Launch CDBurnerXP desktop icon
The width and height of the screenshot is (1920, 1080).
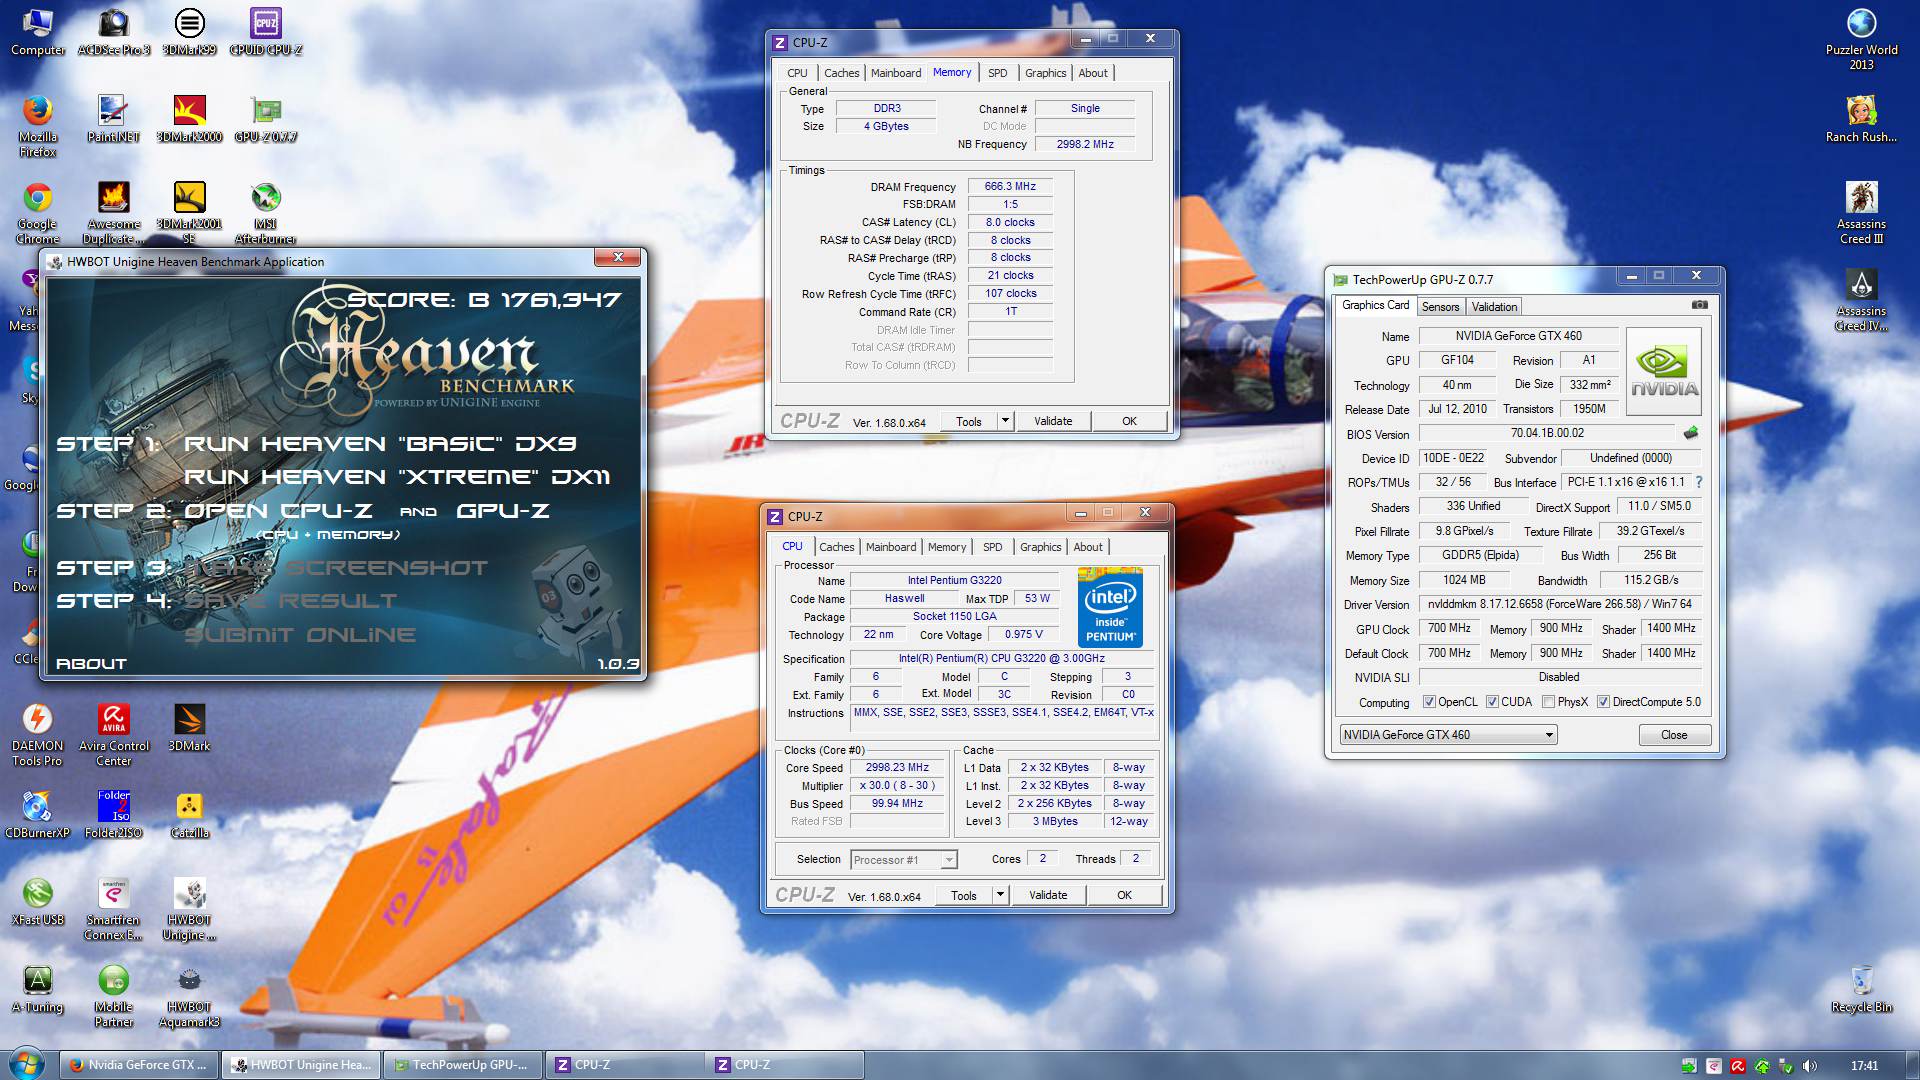coord(37,815)
